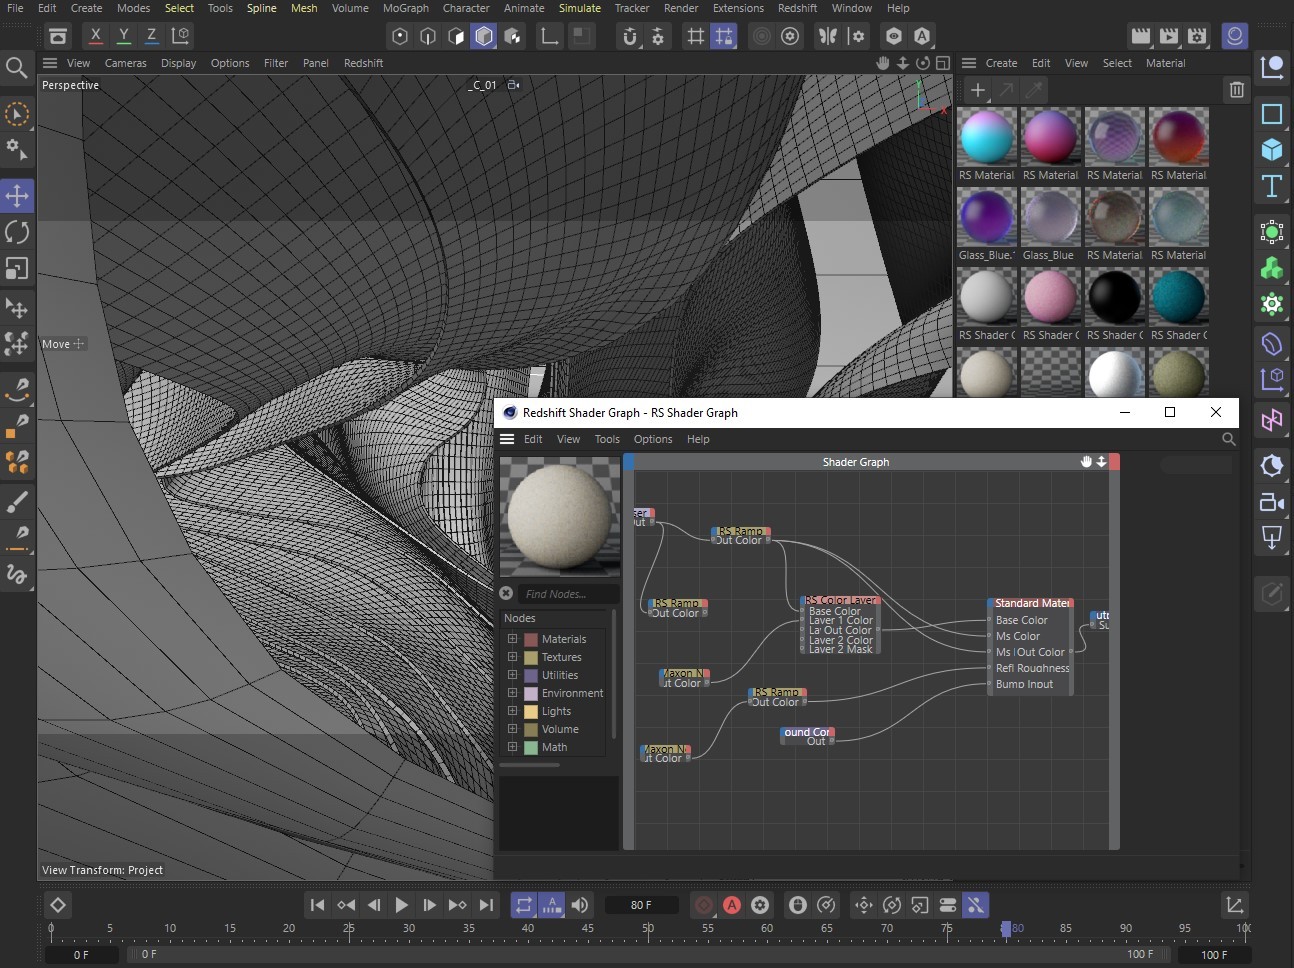Expand the Materials node category
Viewport: 1294px width, 968px height.
512,639
